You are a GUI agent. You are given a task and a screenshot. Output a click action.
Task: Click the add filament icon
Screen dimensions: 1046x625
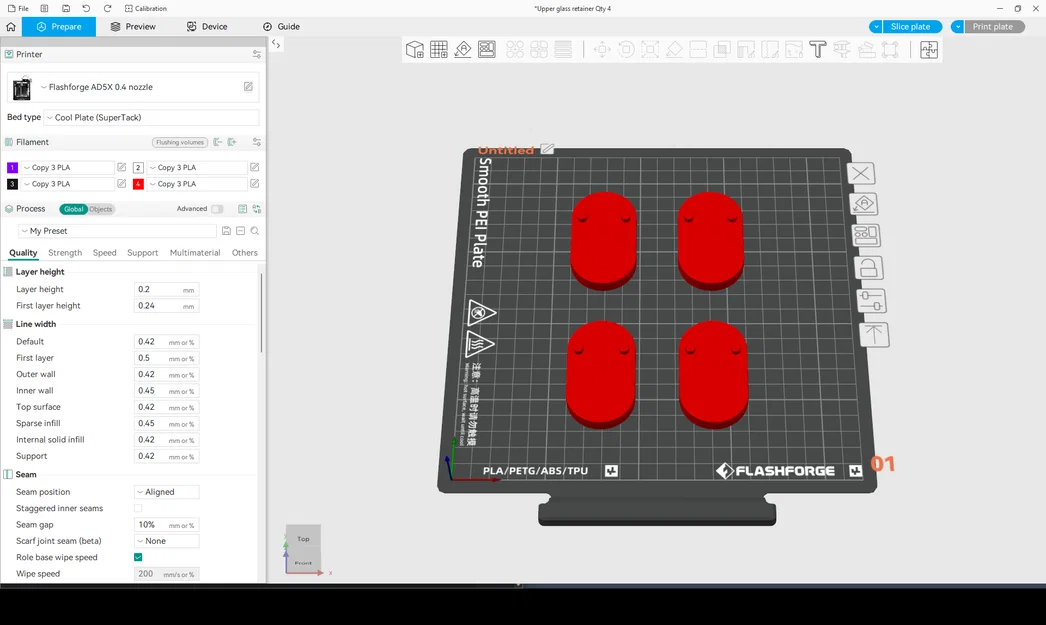232,142
